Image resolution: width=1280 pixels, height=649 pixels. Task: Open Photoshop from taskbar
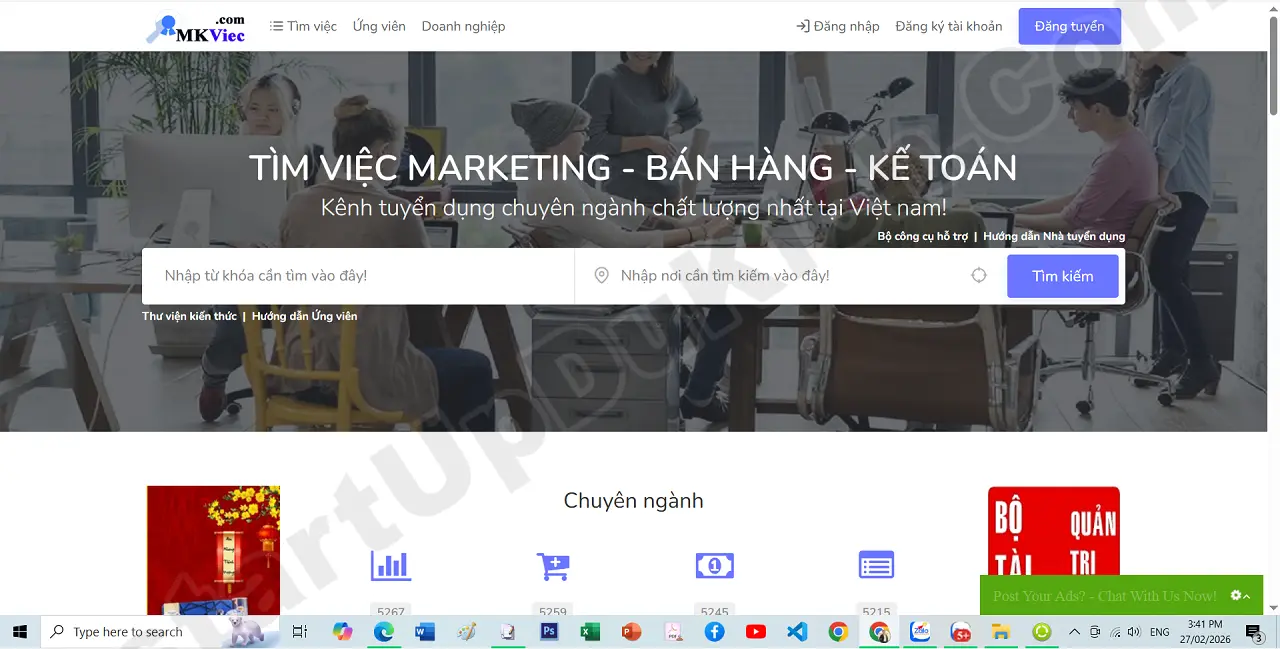pos(549,632)
